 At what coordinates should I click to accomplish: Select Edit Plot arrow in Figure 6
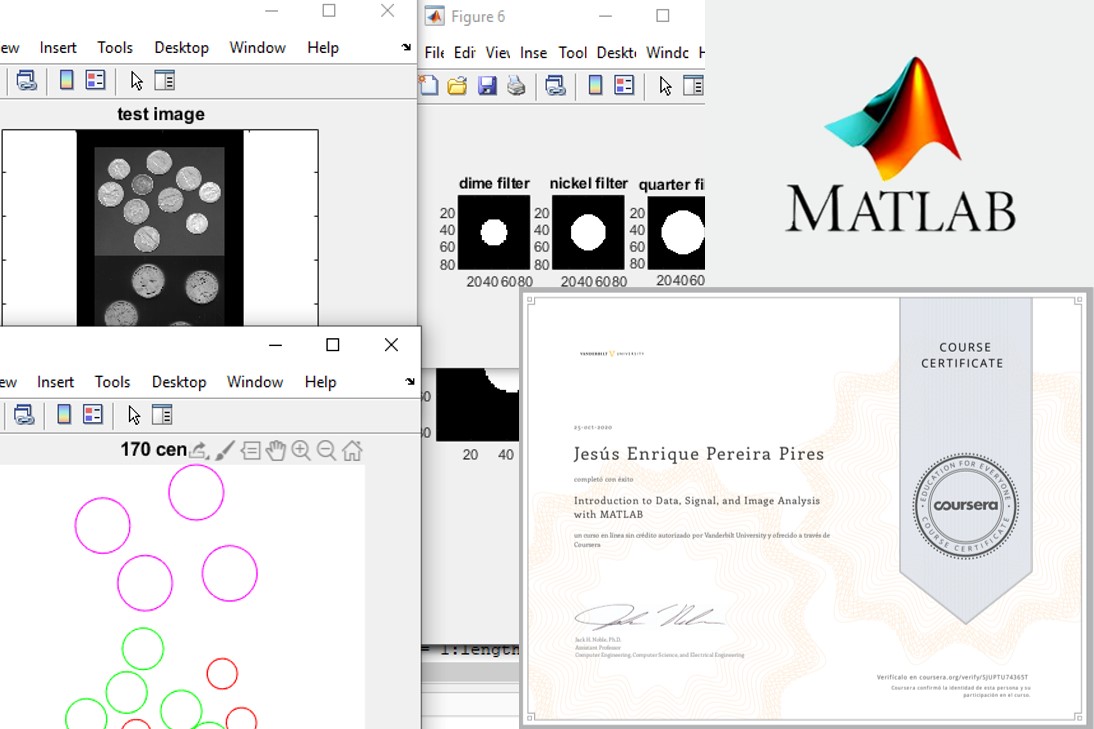point(665,86)
